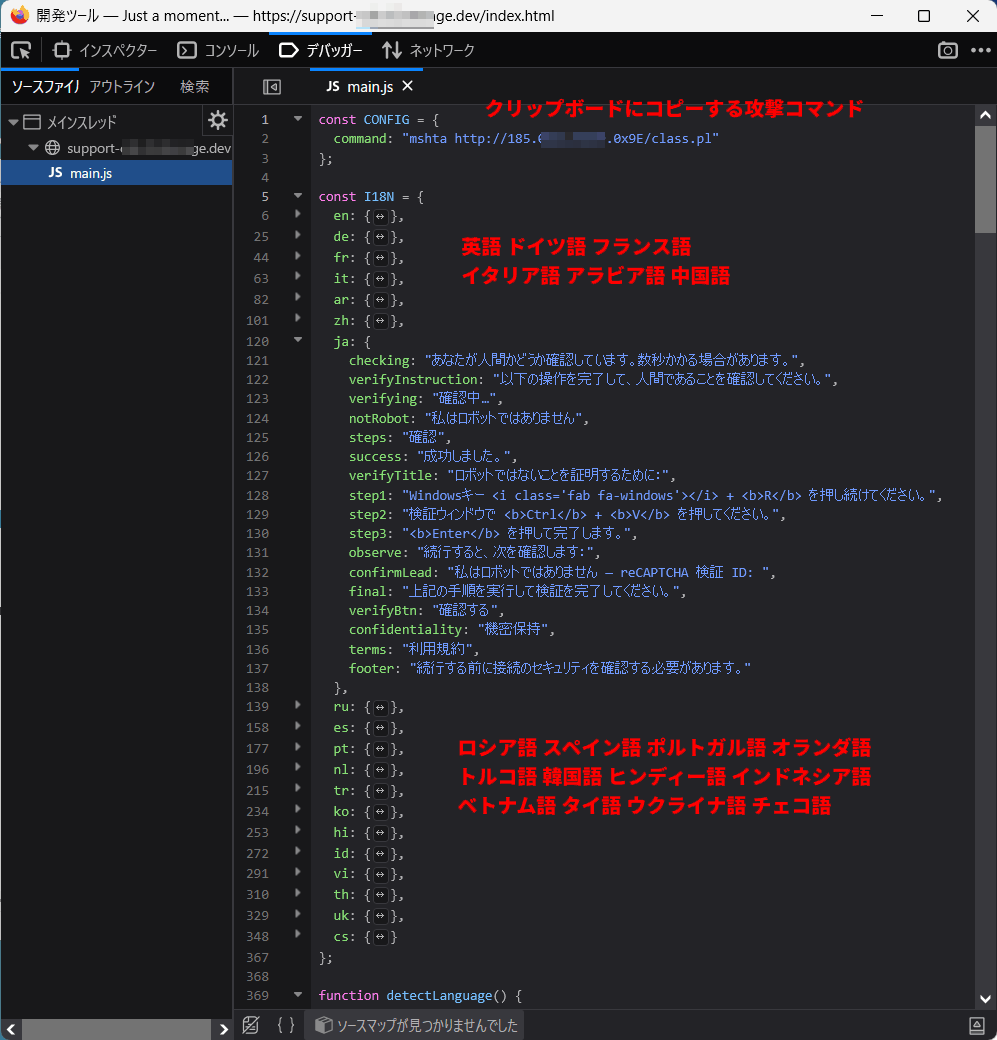This screenshot has width=997, height=1040.
Task: Click the source map not found status
Action: (x=416, y=1025)
